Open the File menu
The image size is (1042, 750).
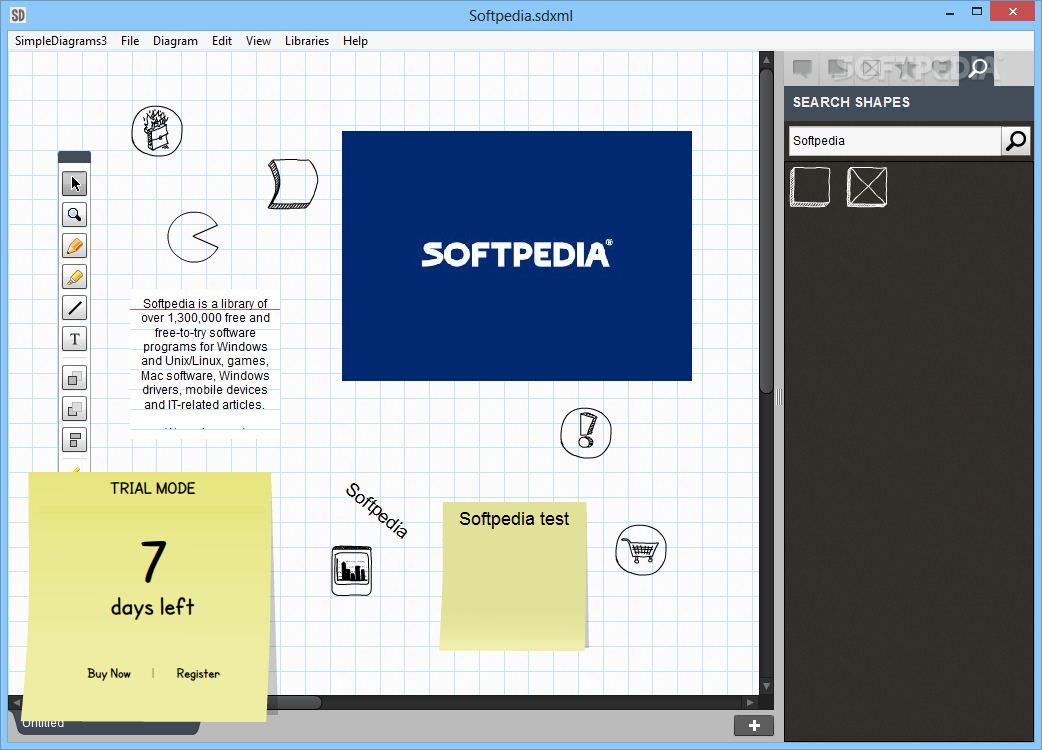click(130, 41)
